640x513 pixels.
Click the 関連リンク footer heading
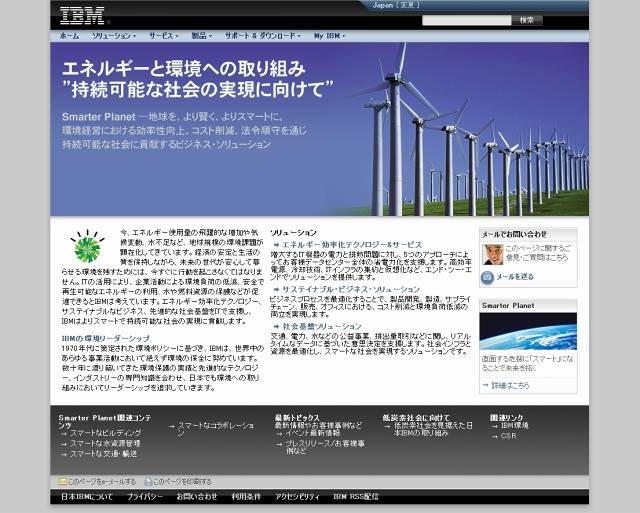click(x=507, y=418)
